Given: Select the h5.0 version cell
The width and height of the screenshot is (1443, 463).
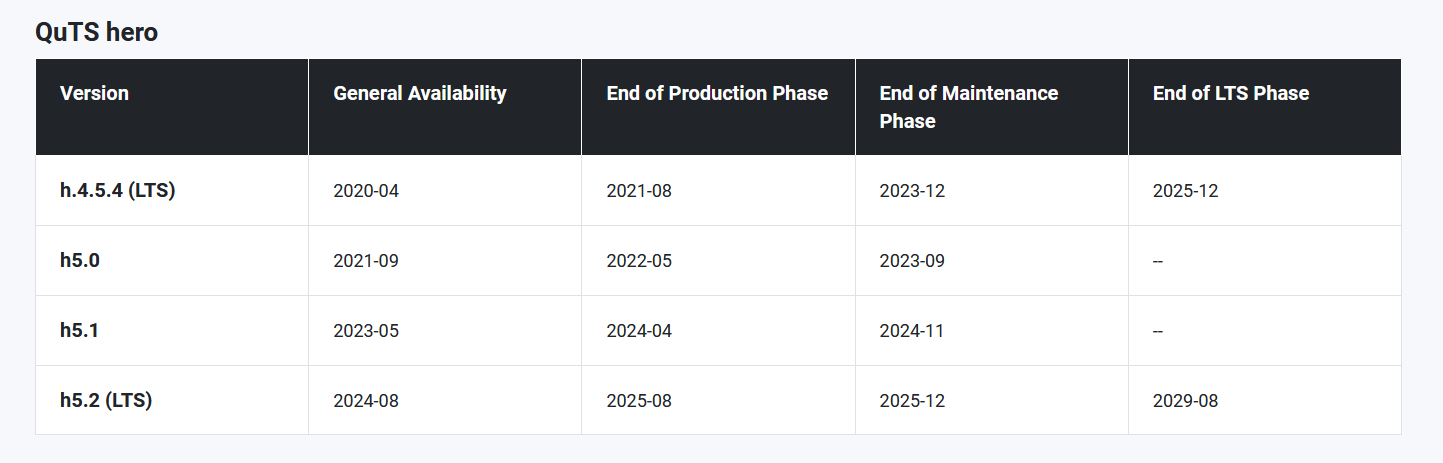Looking at the screenshot, I should coord(80,260).
